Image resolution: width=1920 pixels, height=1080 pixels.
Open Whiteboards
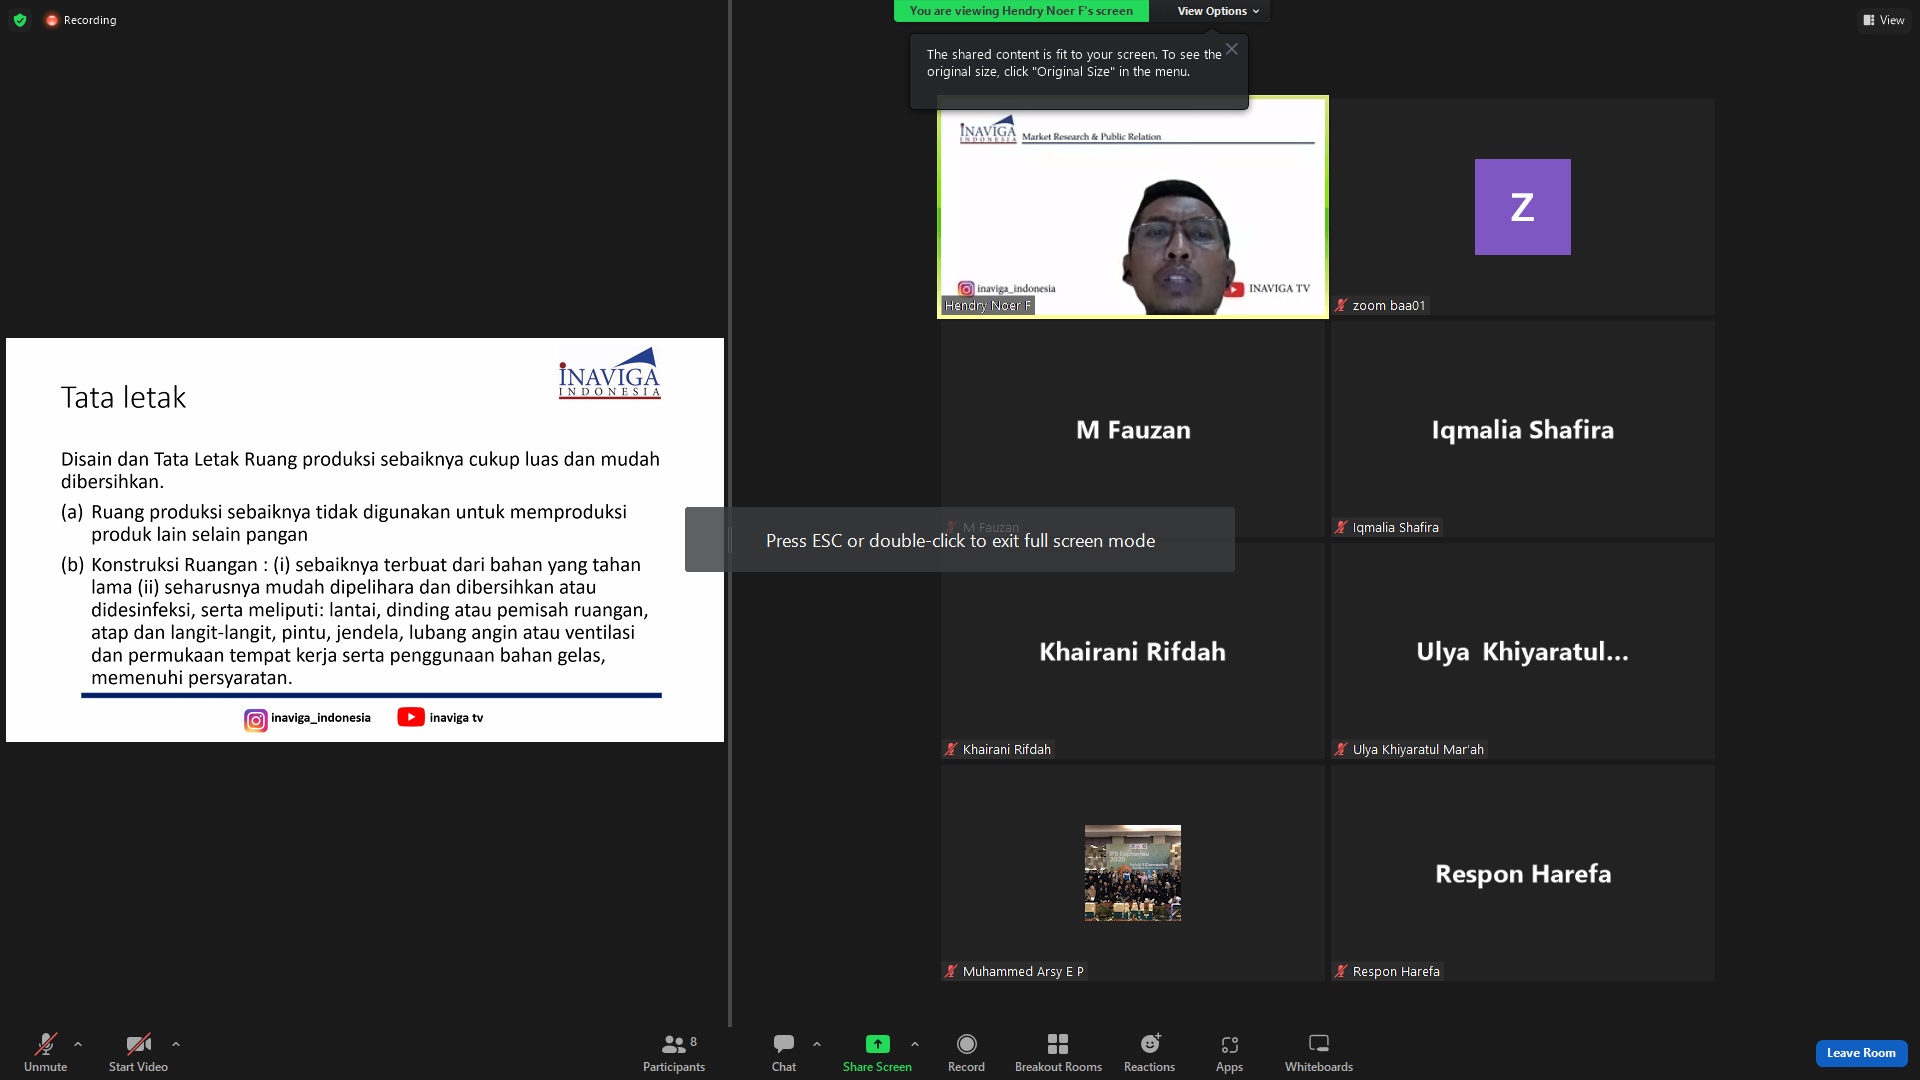[1319, 1053]
